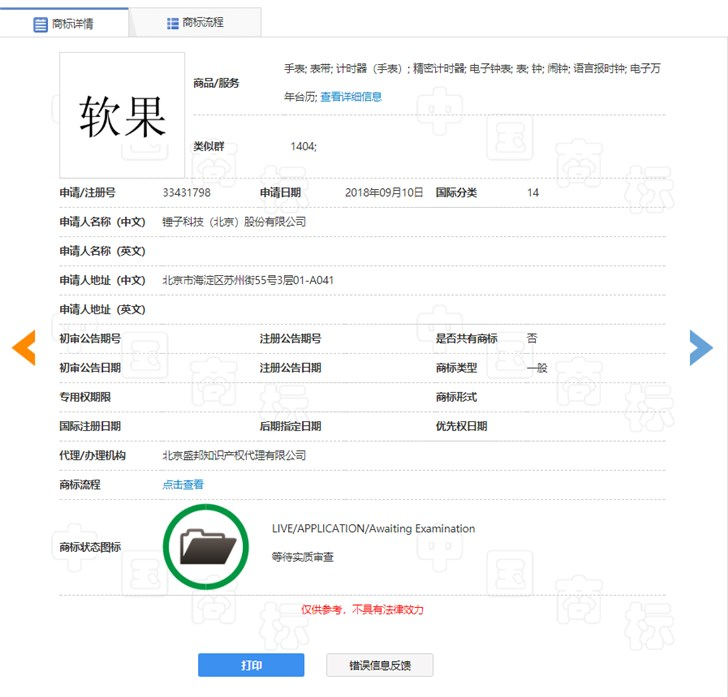Click the 申请人地址（中文） label
Viewport: 728px width, 697px height.
(x=103, y=280)
